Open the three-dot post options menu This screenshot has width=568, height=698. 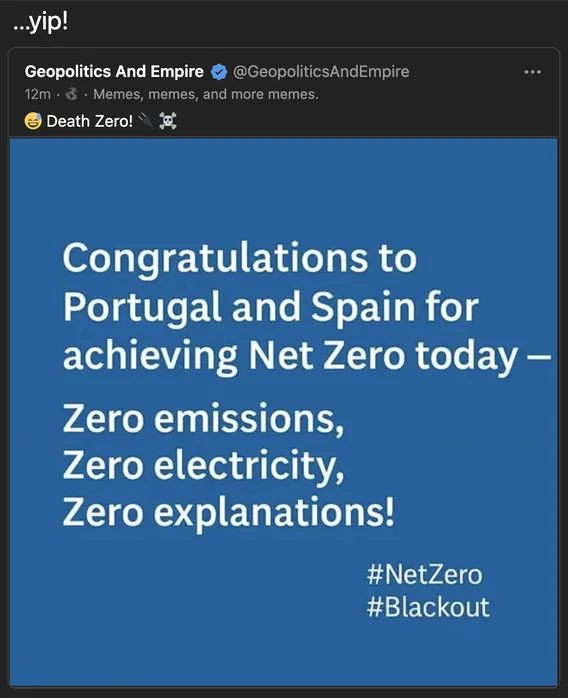[532, 72]
